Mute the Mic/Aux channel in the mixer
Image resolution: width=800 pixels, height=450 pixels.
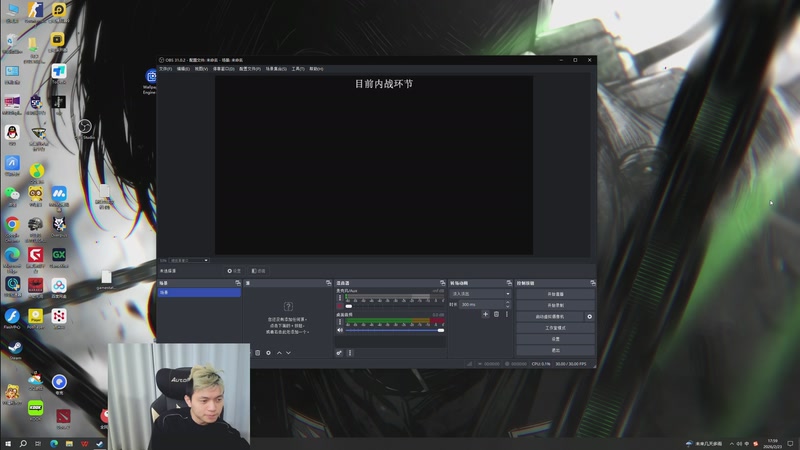click(x=340, y=306)
